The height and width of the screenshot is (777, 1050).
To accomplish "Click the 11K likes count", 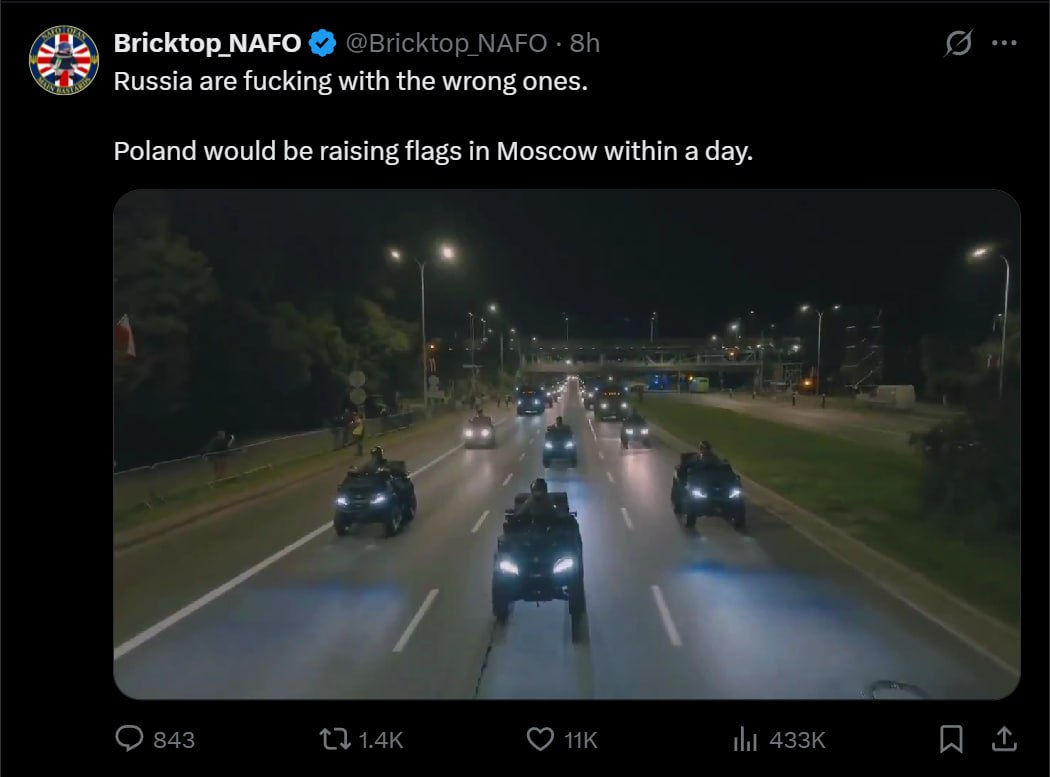I will pos(580,740).
